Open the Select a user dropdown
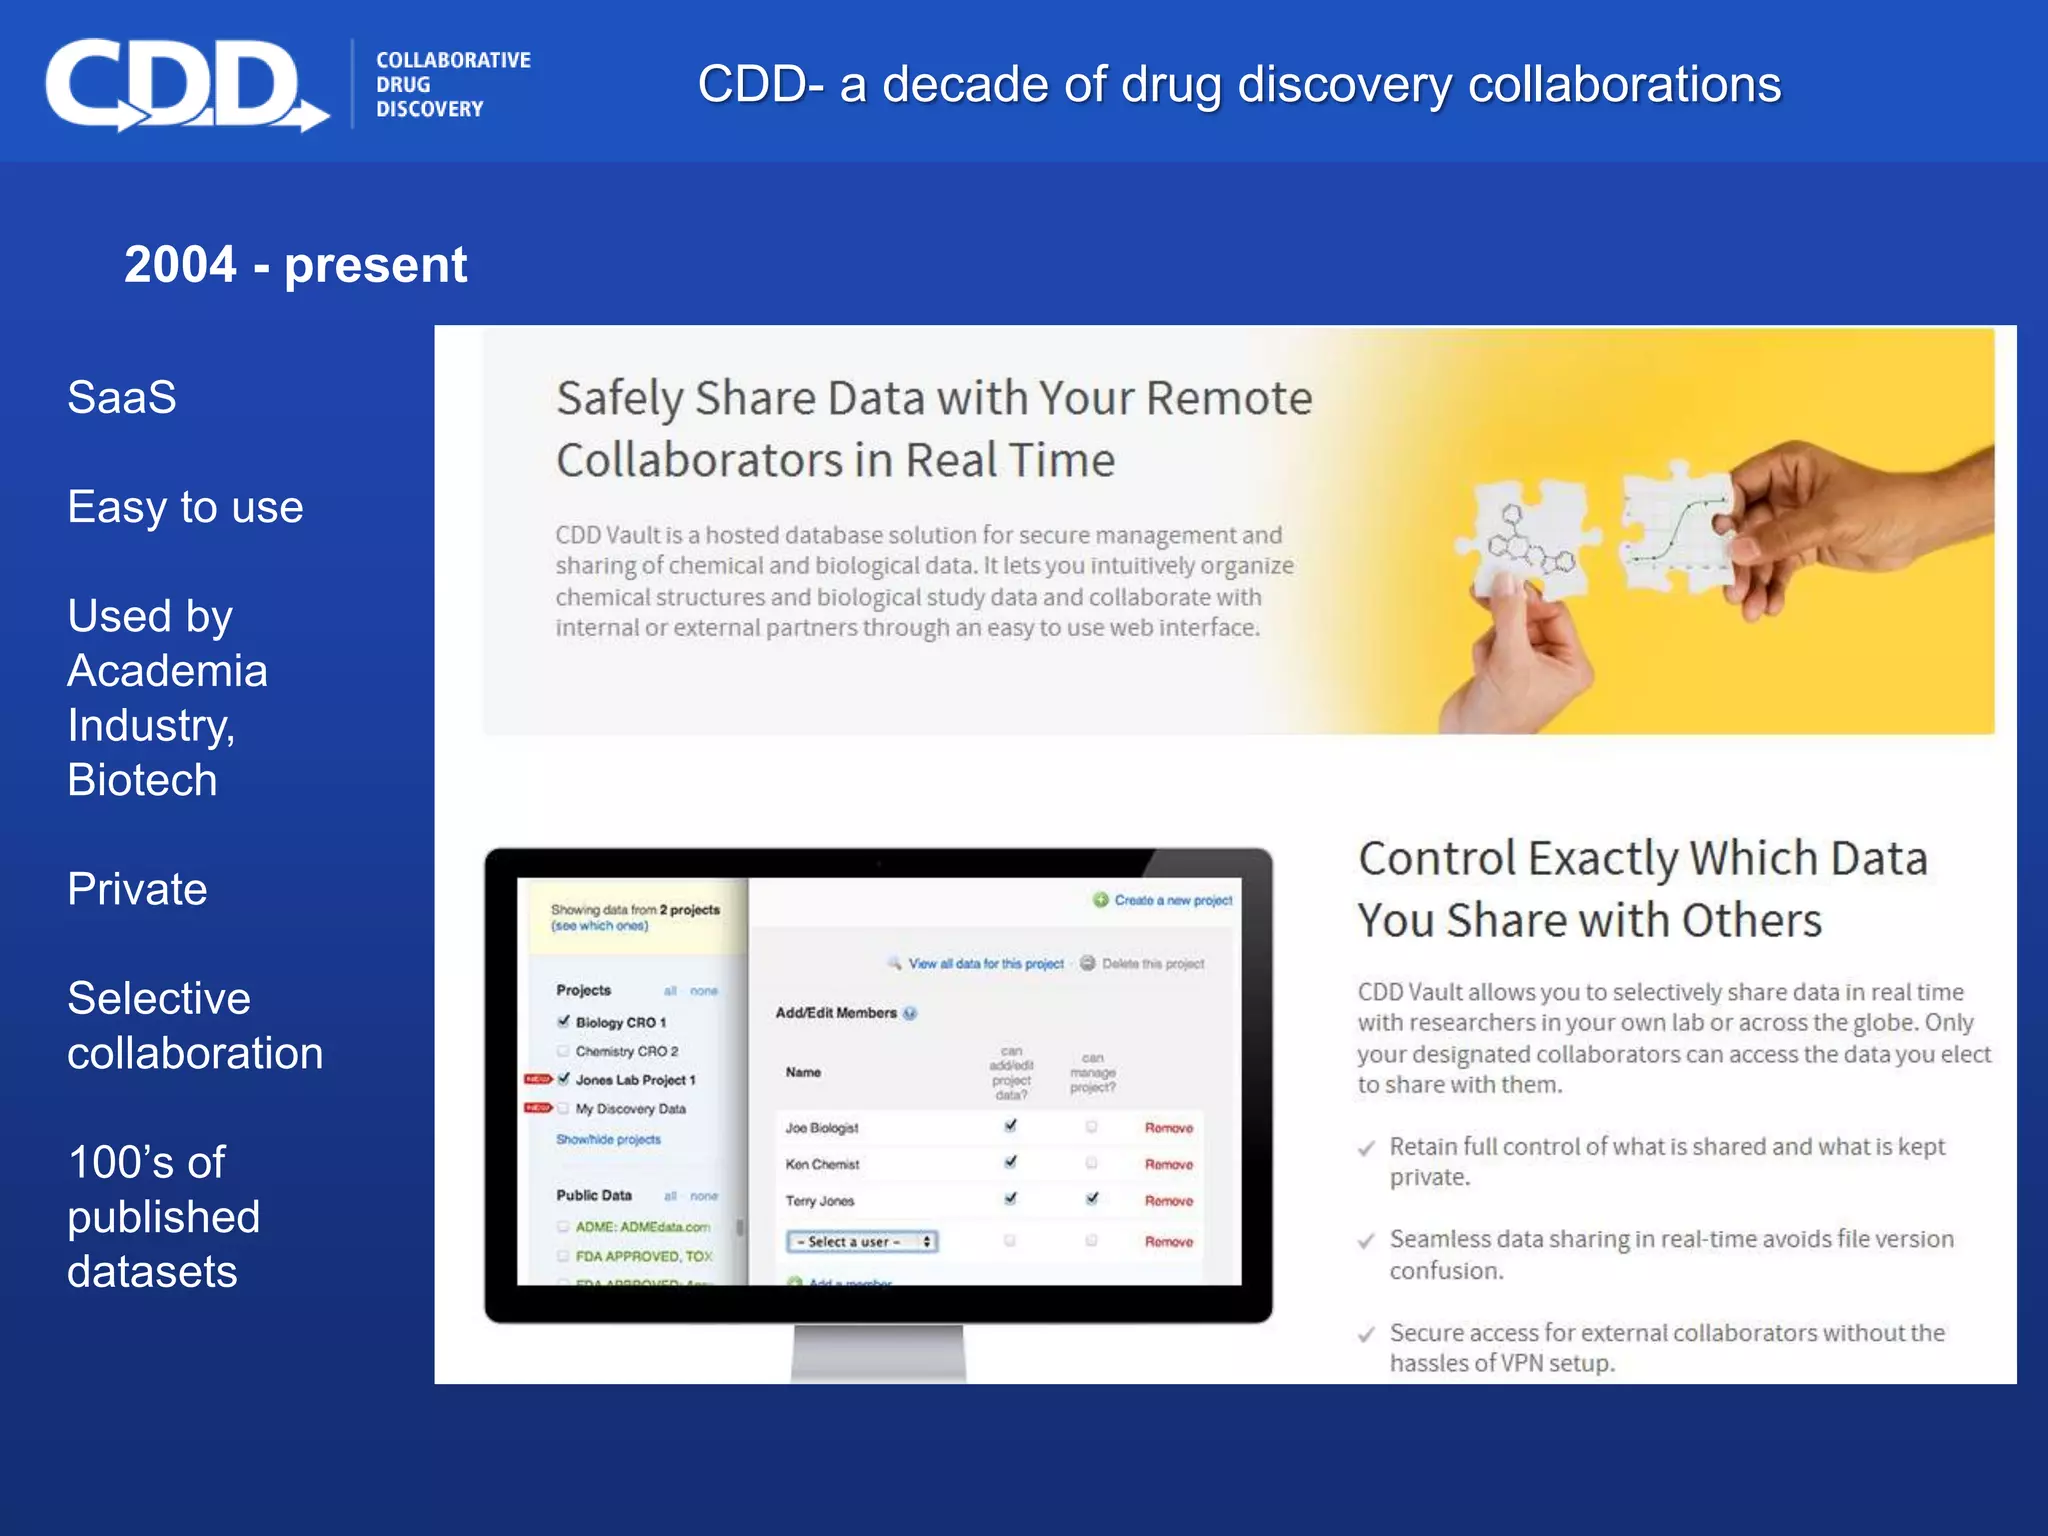 (x=862, y=1242)
